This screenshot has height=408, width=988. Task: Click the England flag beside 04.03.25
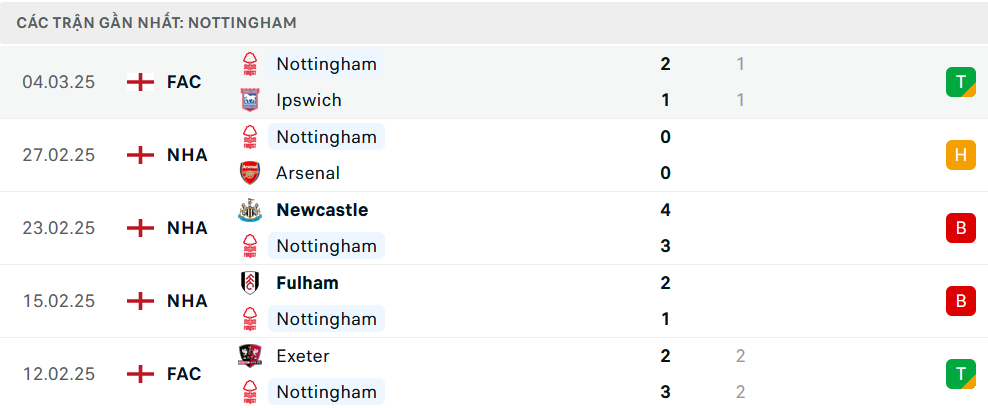[x=141, y=82]
